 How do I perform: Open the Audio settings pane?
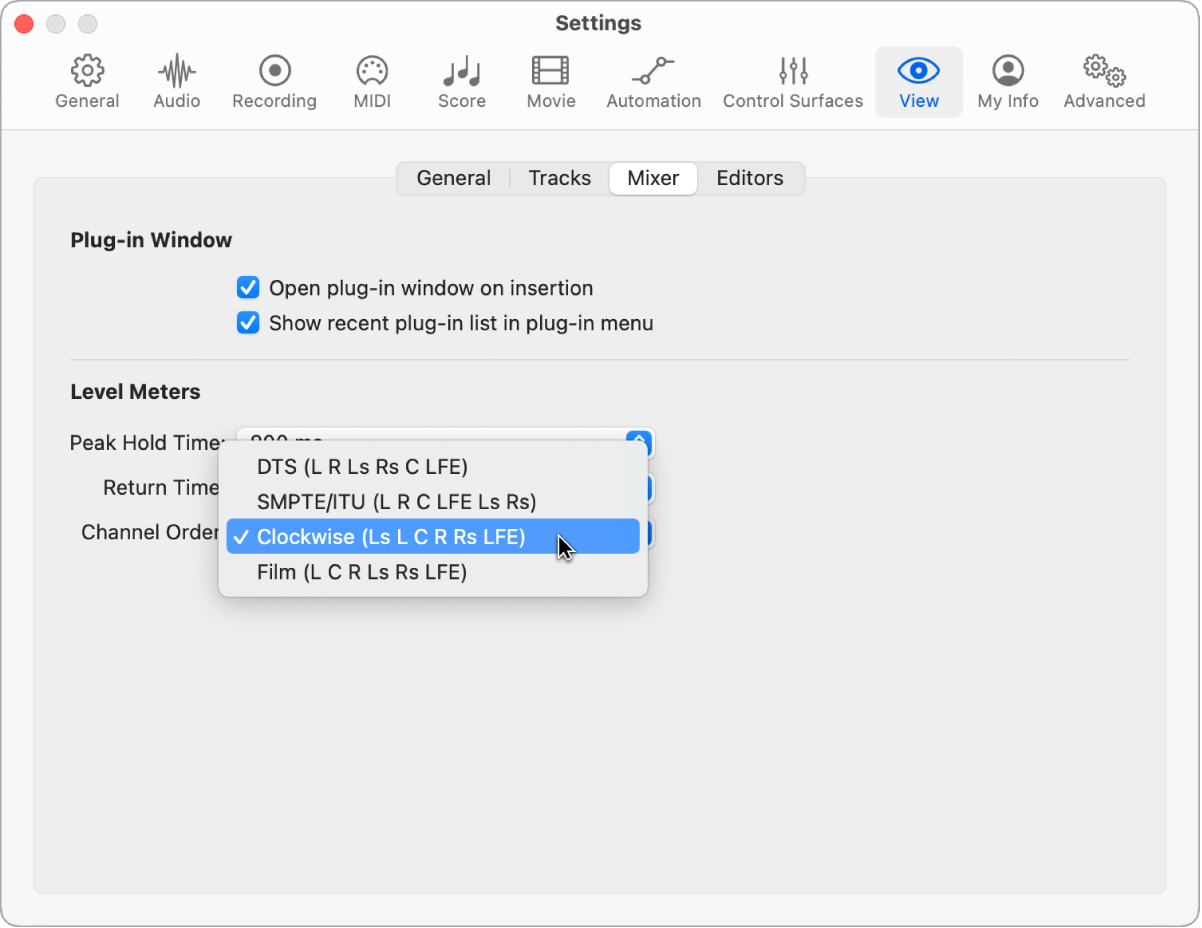coord(177,82)
